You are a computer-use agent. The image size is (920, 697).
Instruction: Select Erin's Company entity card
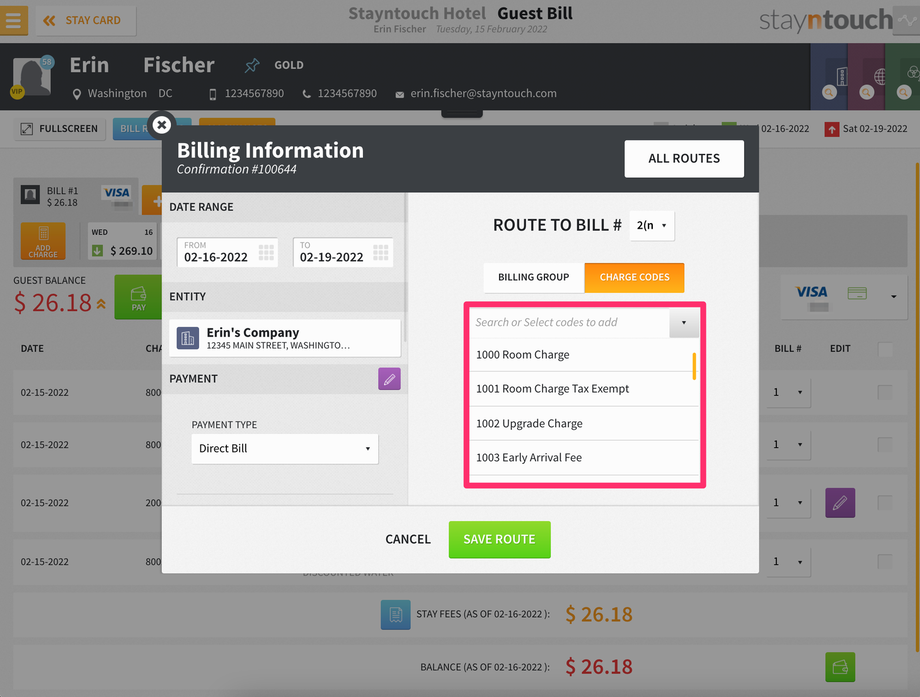pyautogui.click(x=285, y=338)
